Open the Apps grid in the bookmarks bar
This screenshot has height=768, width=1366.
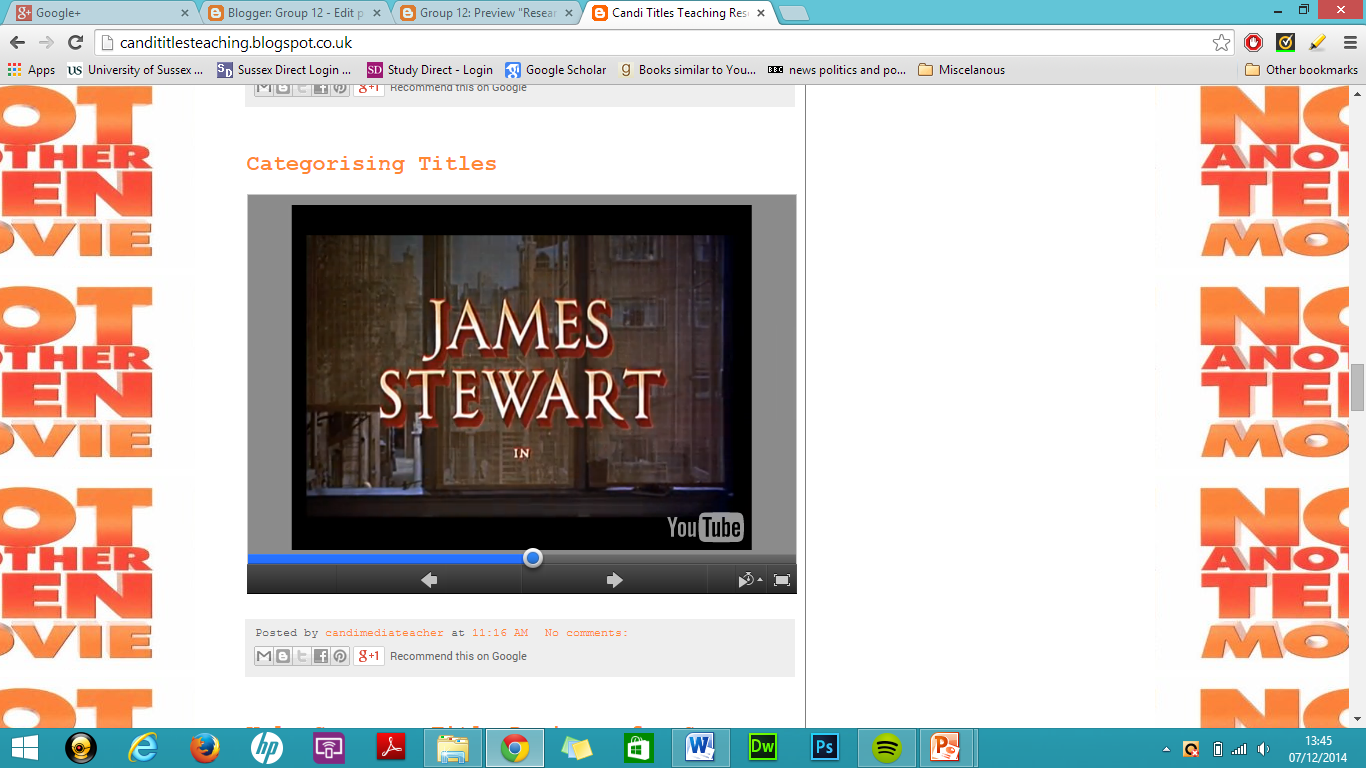point(31,70)
